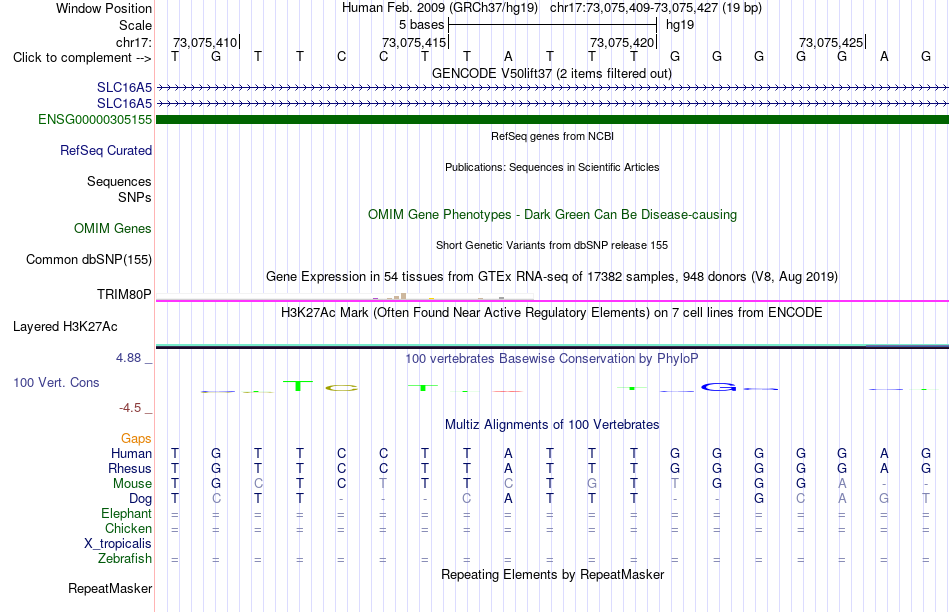This screenshot has height=612, width=950.
Task: Click the chr17: chromosome label
Action: pyautogui.click(x=133, y=42)
